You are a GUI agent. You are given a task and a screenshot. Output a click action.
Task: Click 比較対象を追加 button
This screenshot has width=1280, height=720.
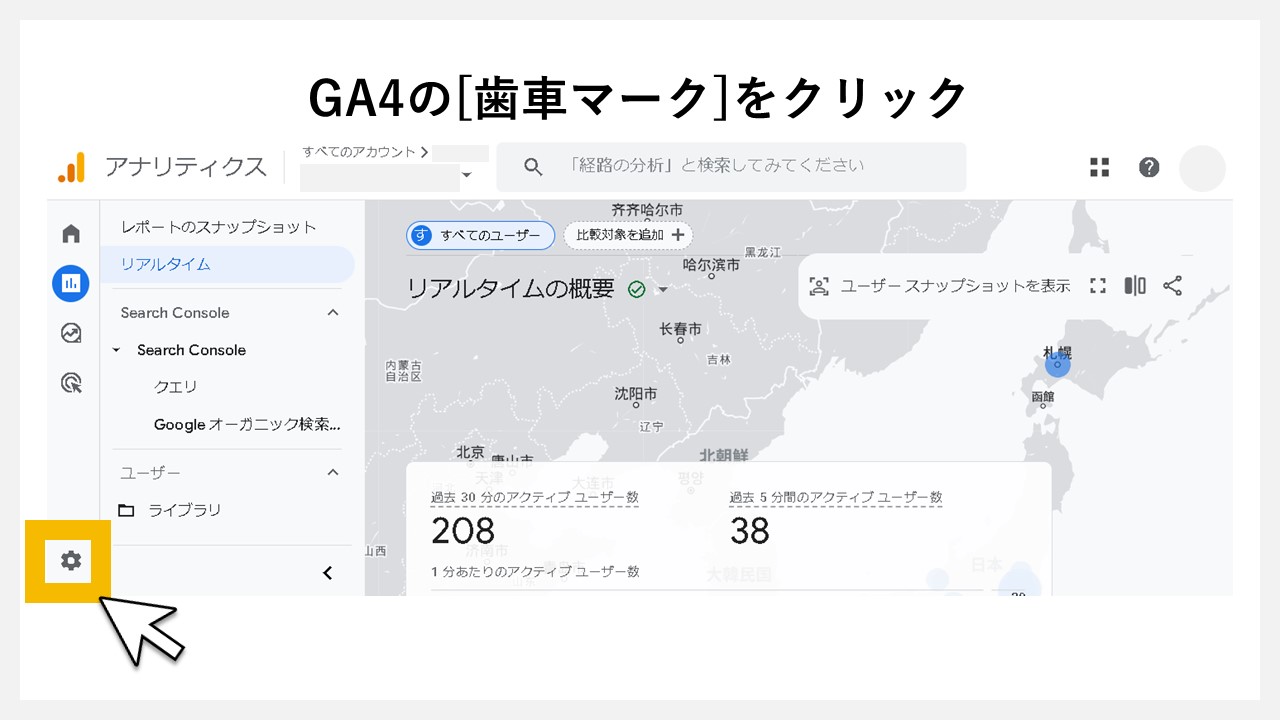point(628,235)
